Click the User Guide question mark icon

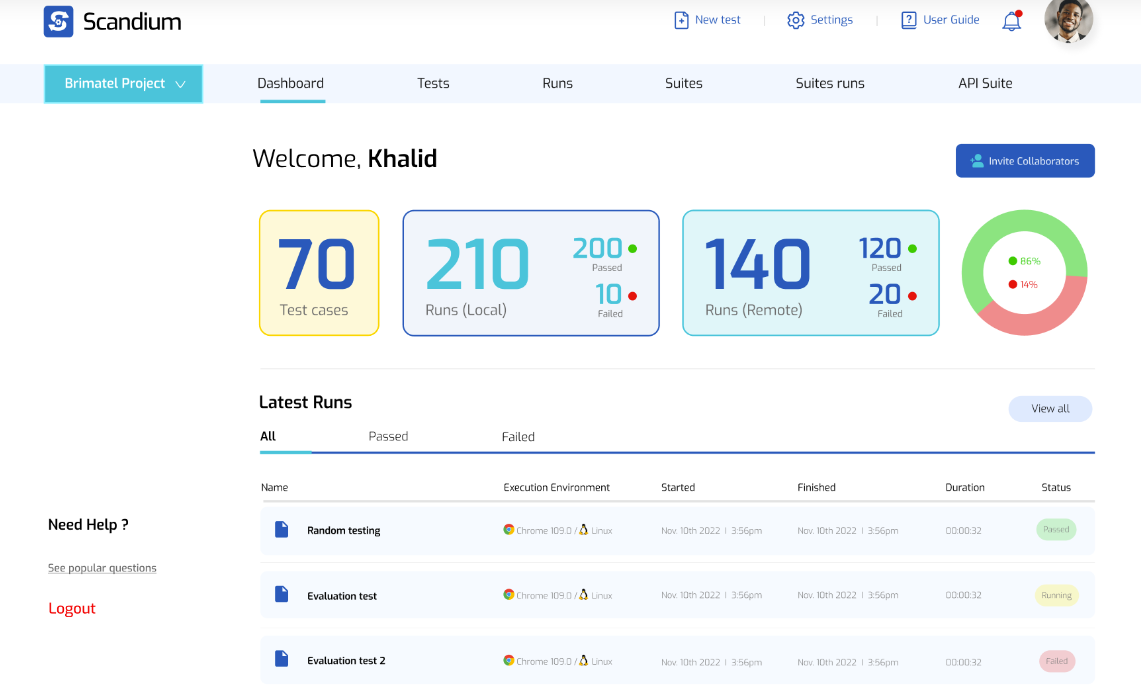[908, 19]
